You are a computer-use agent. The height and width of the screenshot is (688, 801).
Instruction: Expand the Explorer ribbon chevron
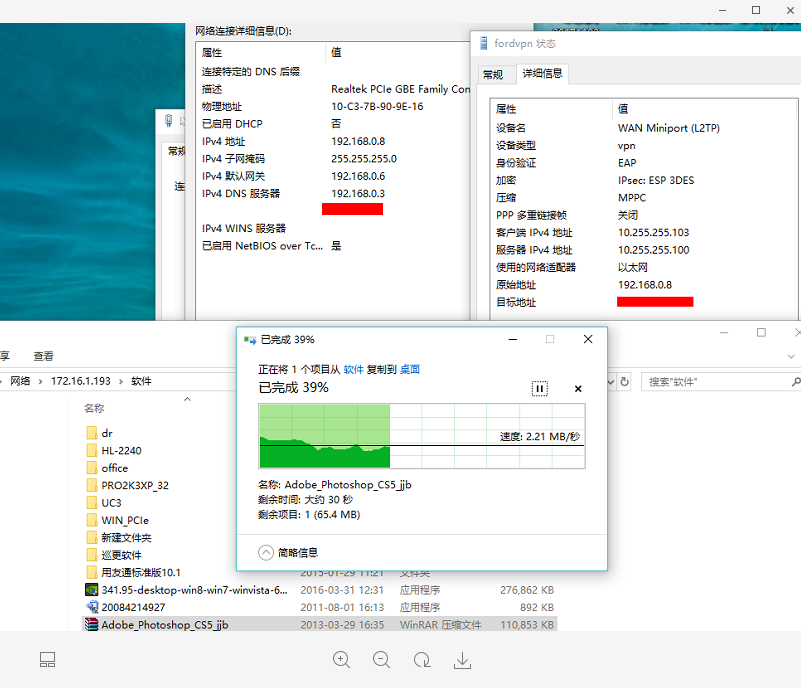pos(791,356)
